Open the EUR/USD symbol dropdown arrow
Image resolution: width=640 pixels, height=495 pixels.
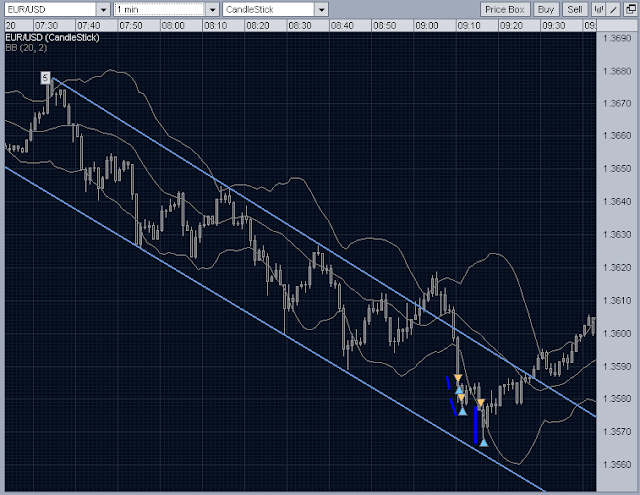click(x=103, y=9)
